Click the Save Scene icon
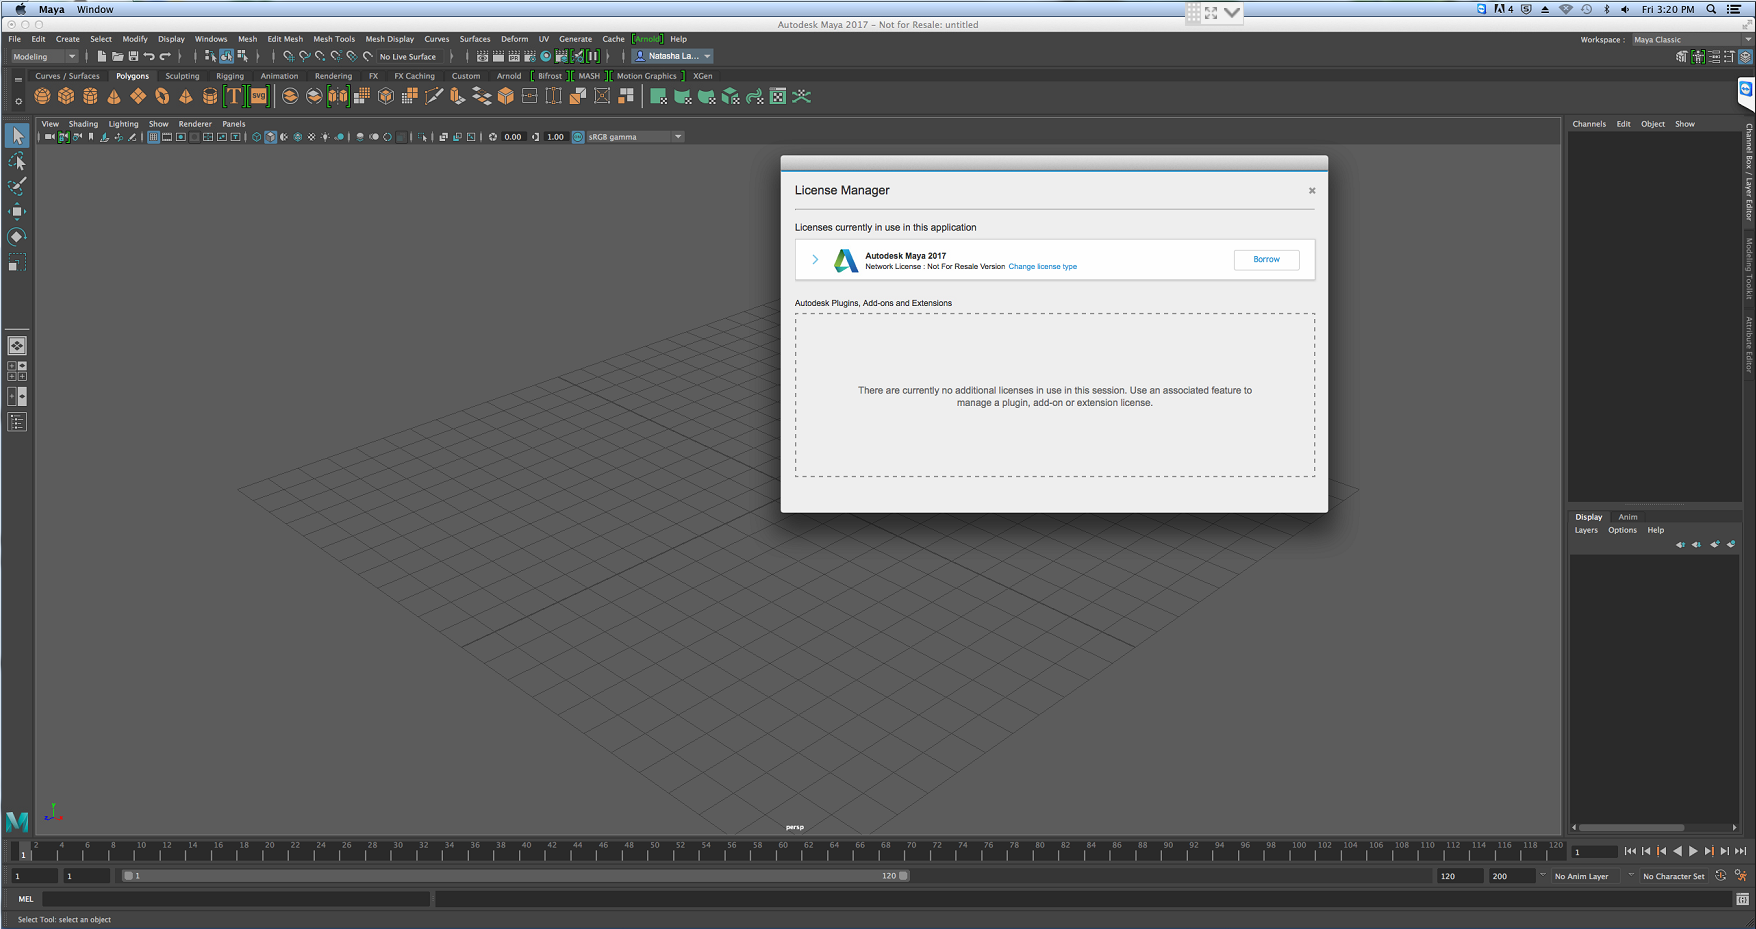Image resolution: width=1756 pixels, height=929 pixels. tap(134, 56)
